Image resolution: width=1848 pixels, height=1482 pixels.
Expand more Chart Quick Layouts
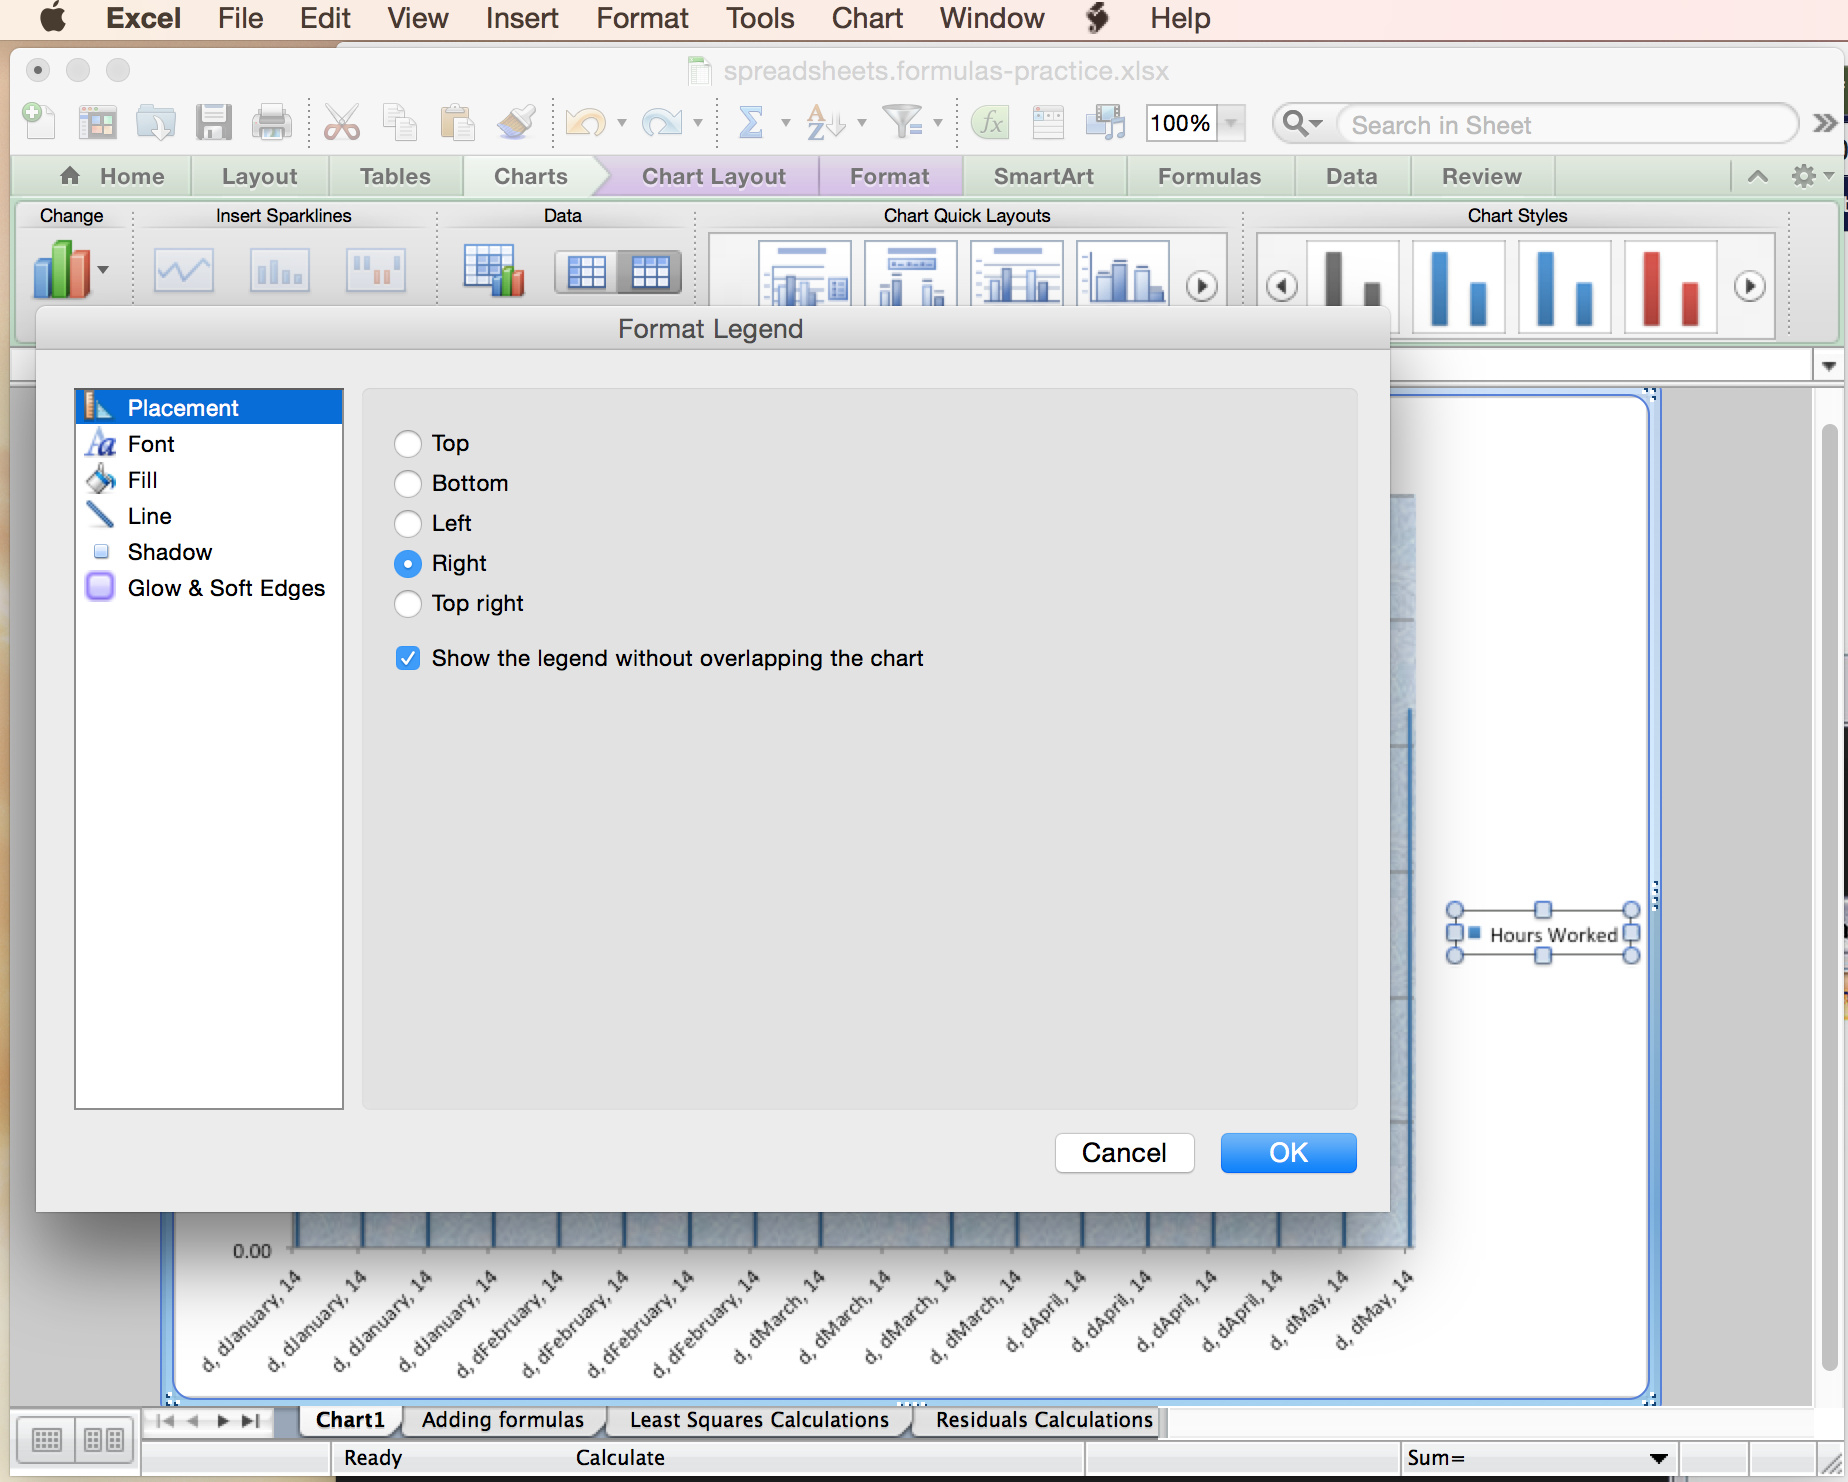(x=1200, y=285)
